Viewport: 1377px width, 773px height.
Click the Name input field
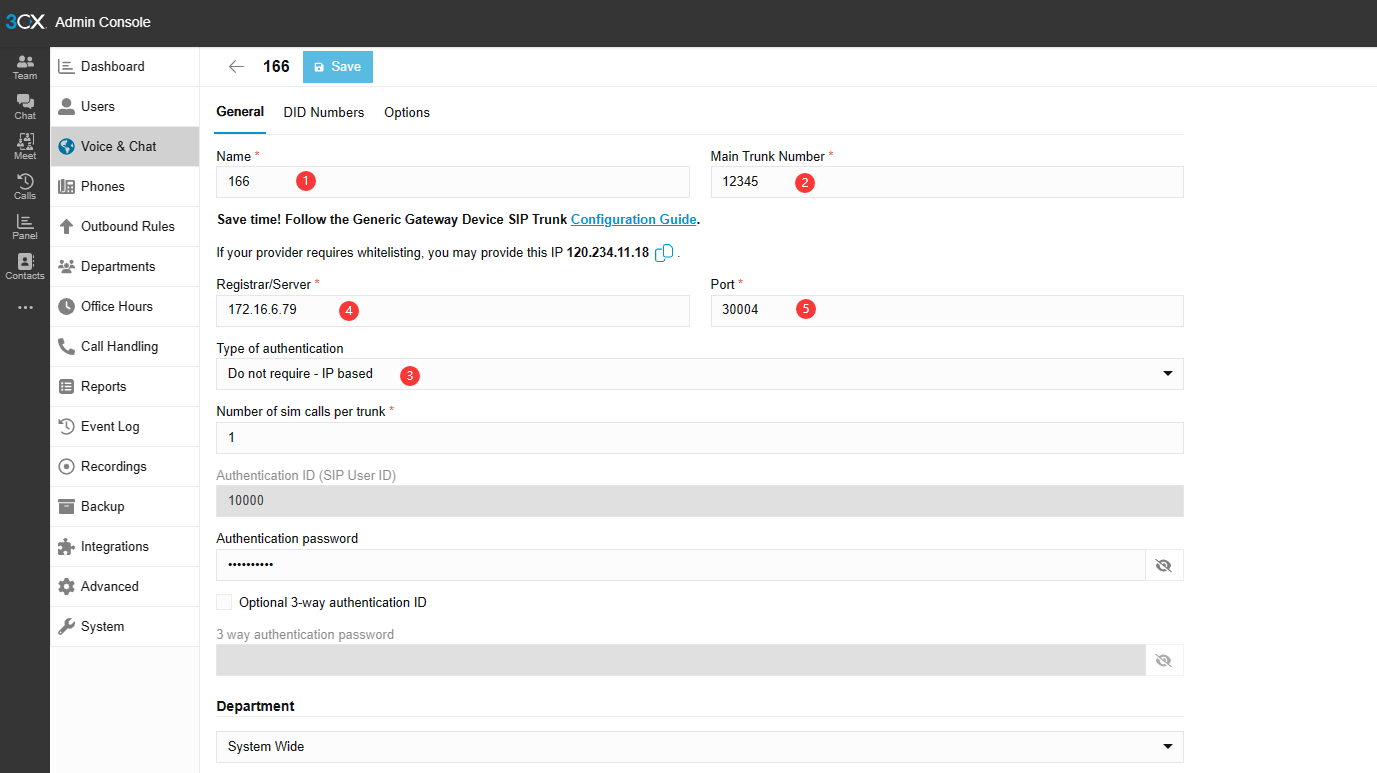tap(453, 182)
